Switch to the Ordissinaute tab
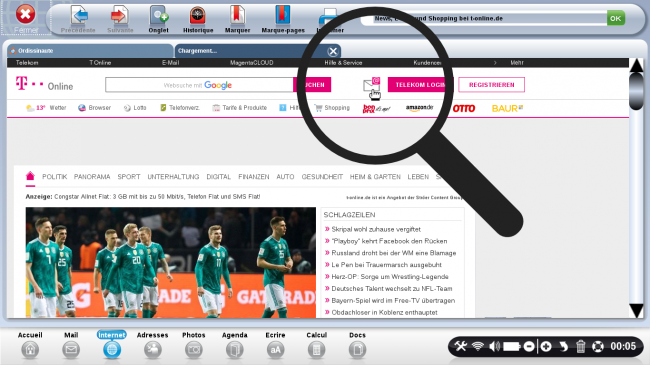Image resolution: width=650 pixels, height=365 pixels. [x=90, y=51]
